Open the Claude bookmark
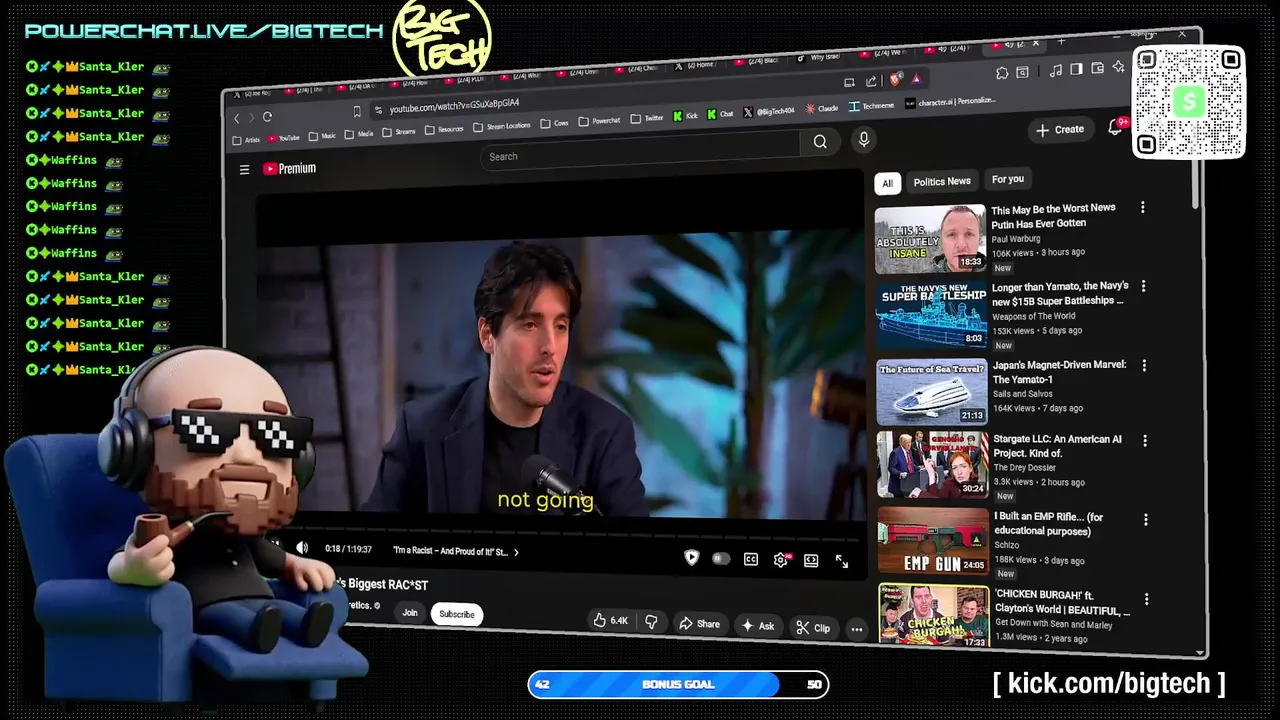 (822, 108)
